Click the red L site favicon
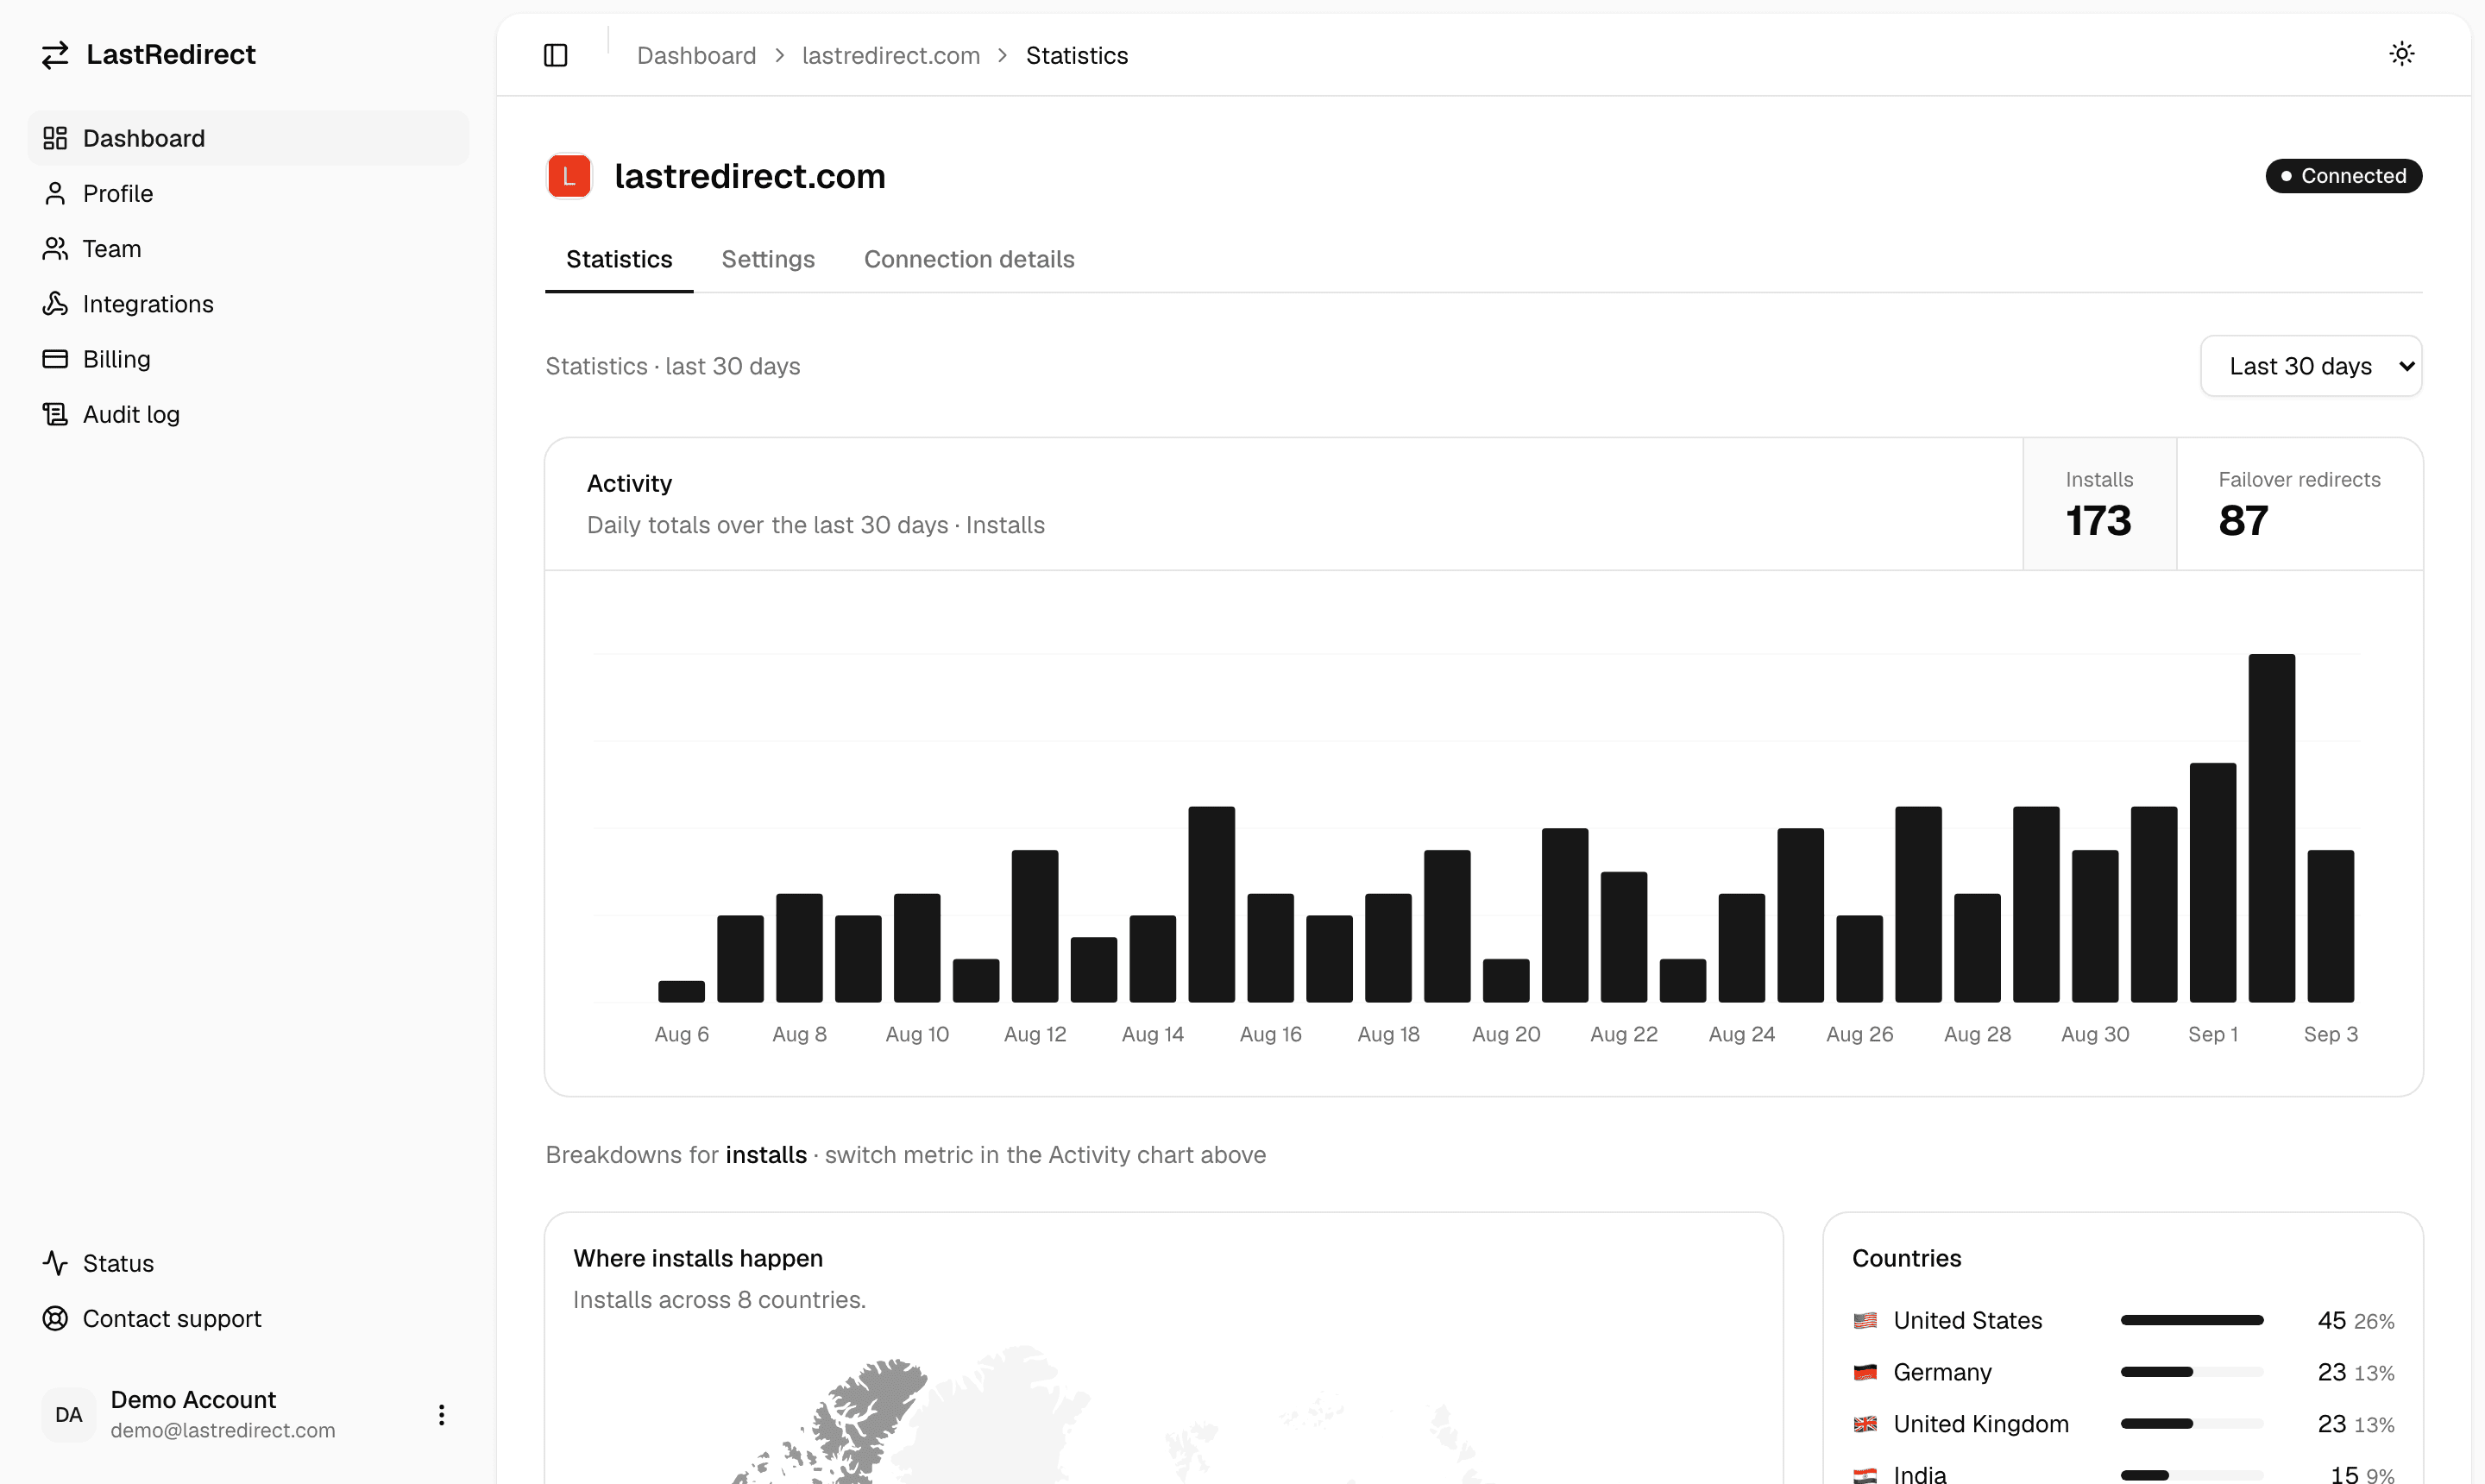Screen dimensions: 2485x1484 [569, 176]
